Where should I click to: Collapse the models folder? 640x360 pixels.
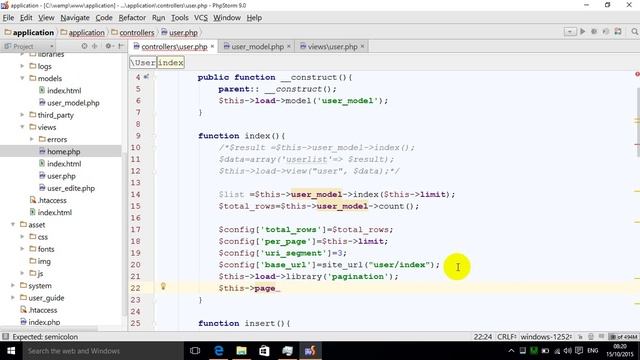(22, 78)
